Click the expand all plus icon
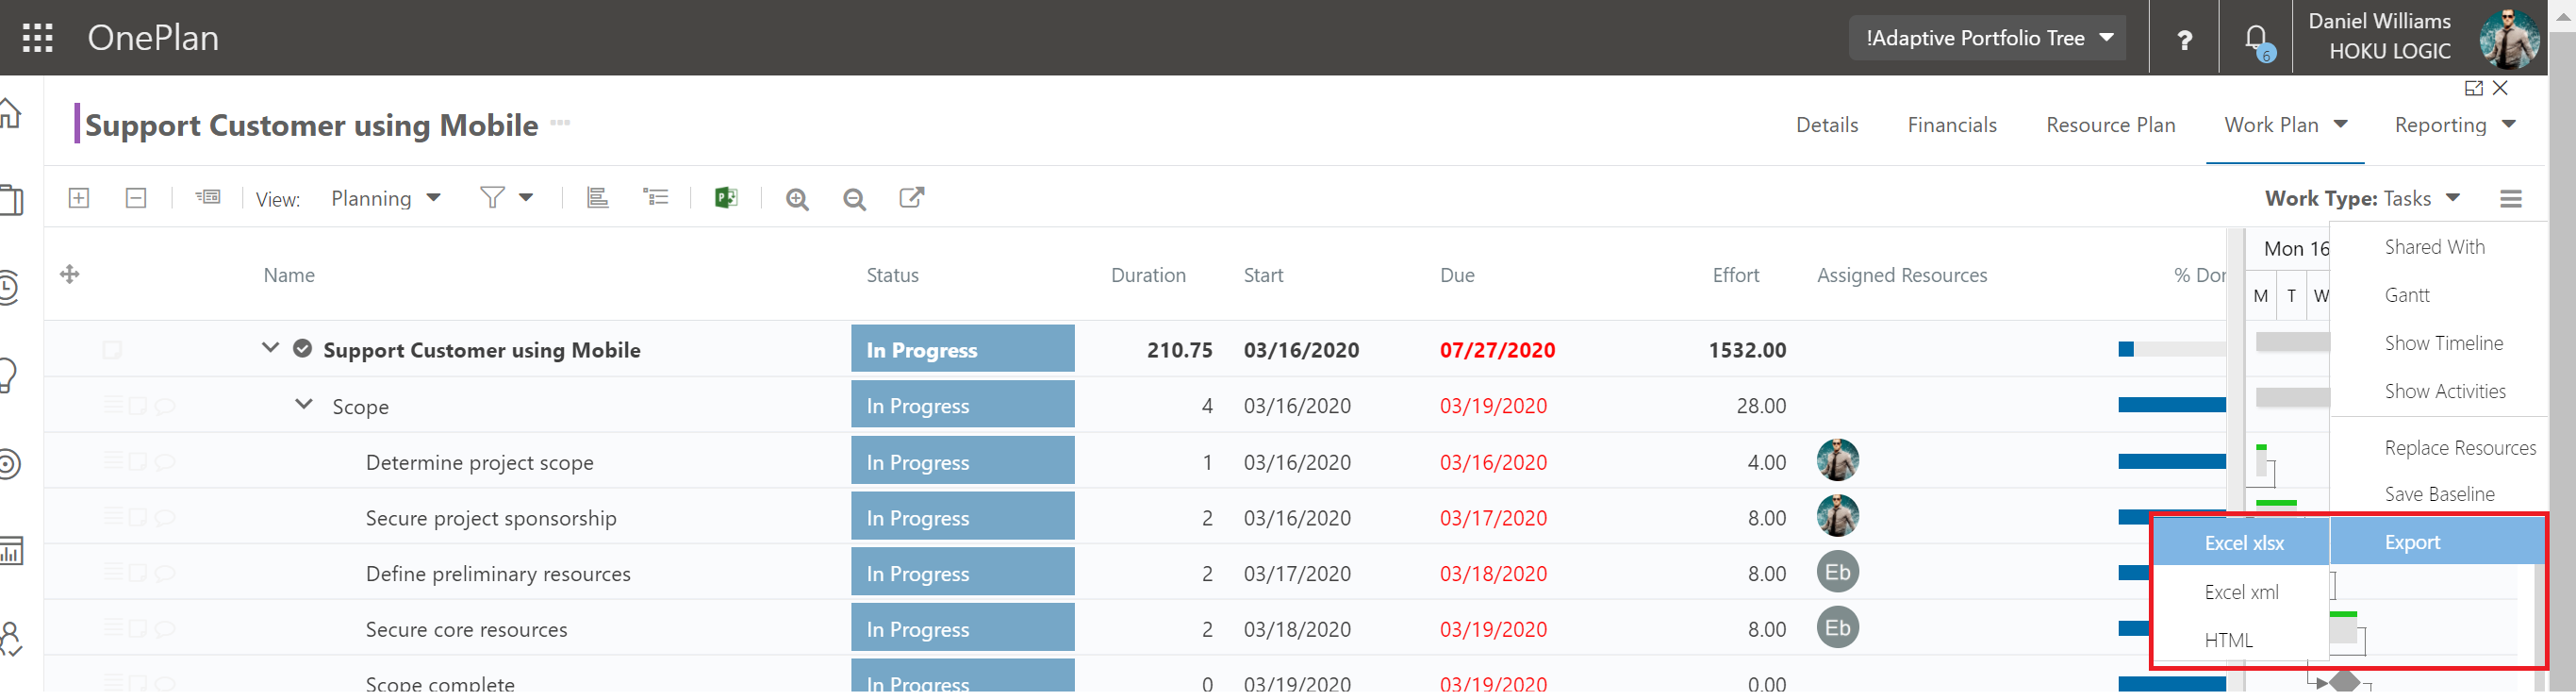 [x=79, y=198]
